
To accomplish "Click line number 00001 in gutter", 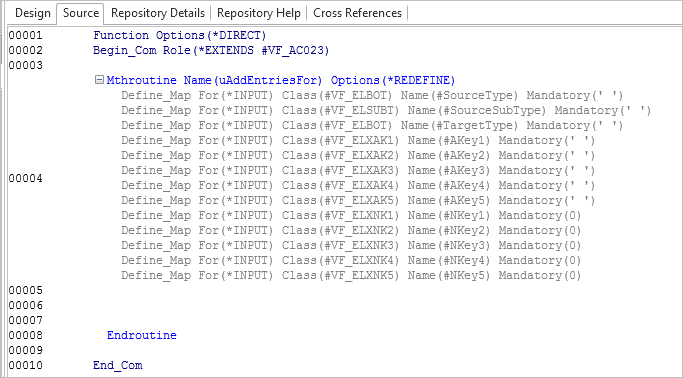I will pyautogui.click(x=26, y=35).
